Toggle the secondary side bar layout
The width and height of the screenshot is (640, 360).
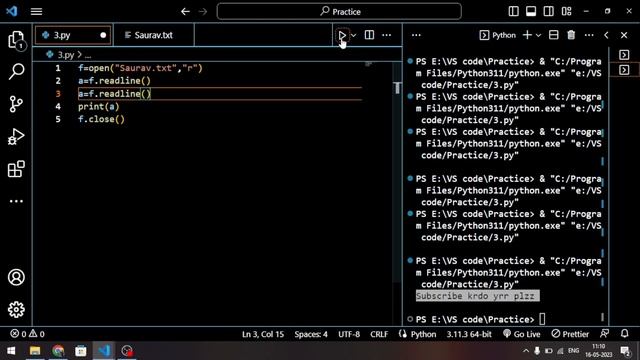tap(549, 11)
